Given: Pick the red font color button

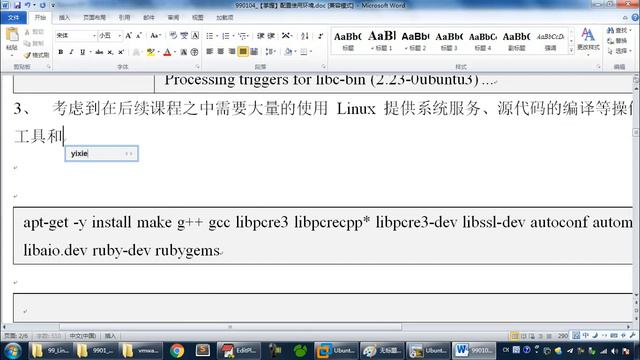Looking at the screenshot, I should pos(167,52).
